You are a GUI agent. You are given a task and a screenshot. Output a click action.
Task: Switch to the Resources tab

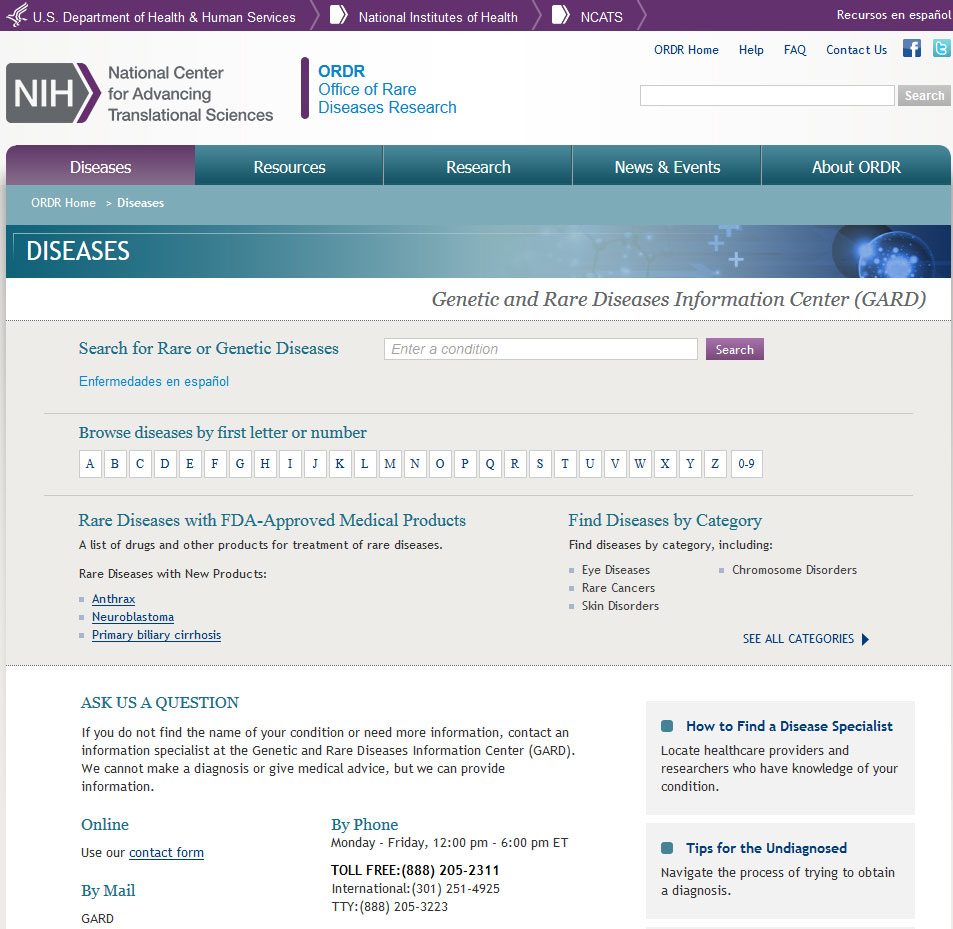coord(288,165)
